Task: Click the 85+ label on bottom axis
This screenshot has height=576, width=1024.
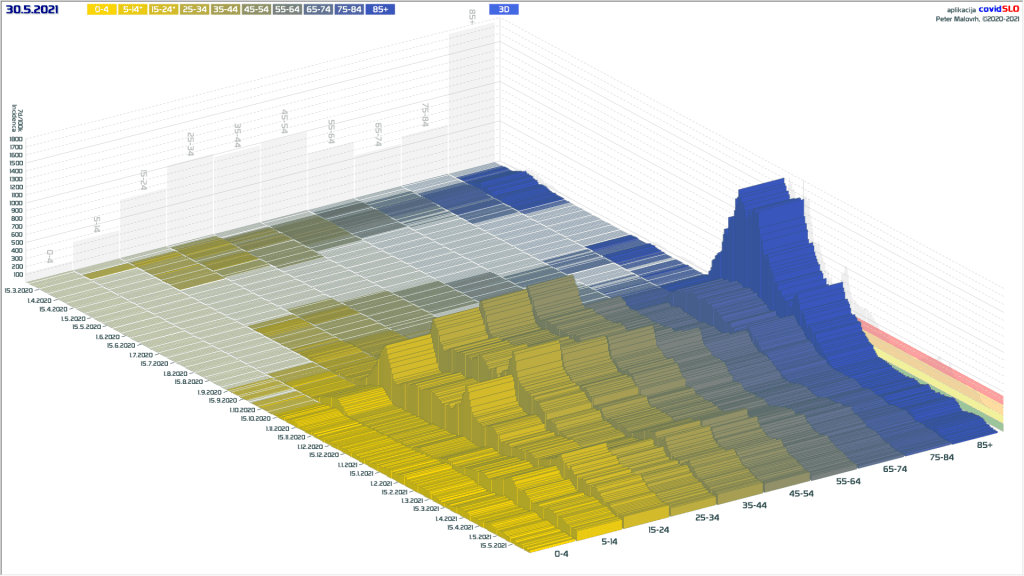Action: (x=984, y=444)
